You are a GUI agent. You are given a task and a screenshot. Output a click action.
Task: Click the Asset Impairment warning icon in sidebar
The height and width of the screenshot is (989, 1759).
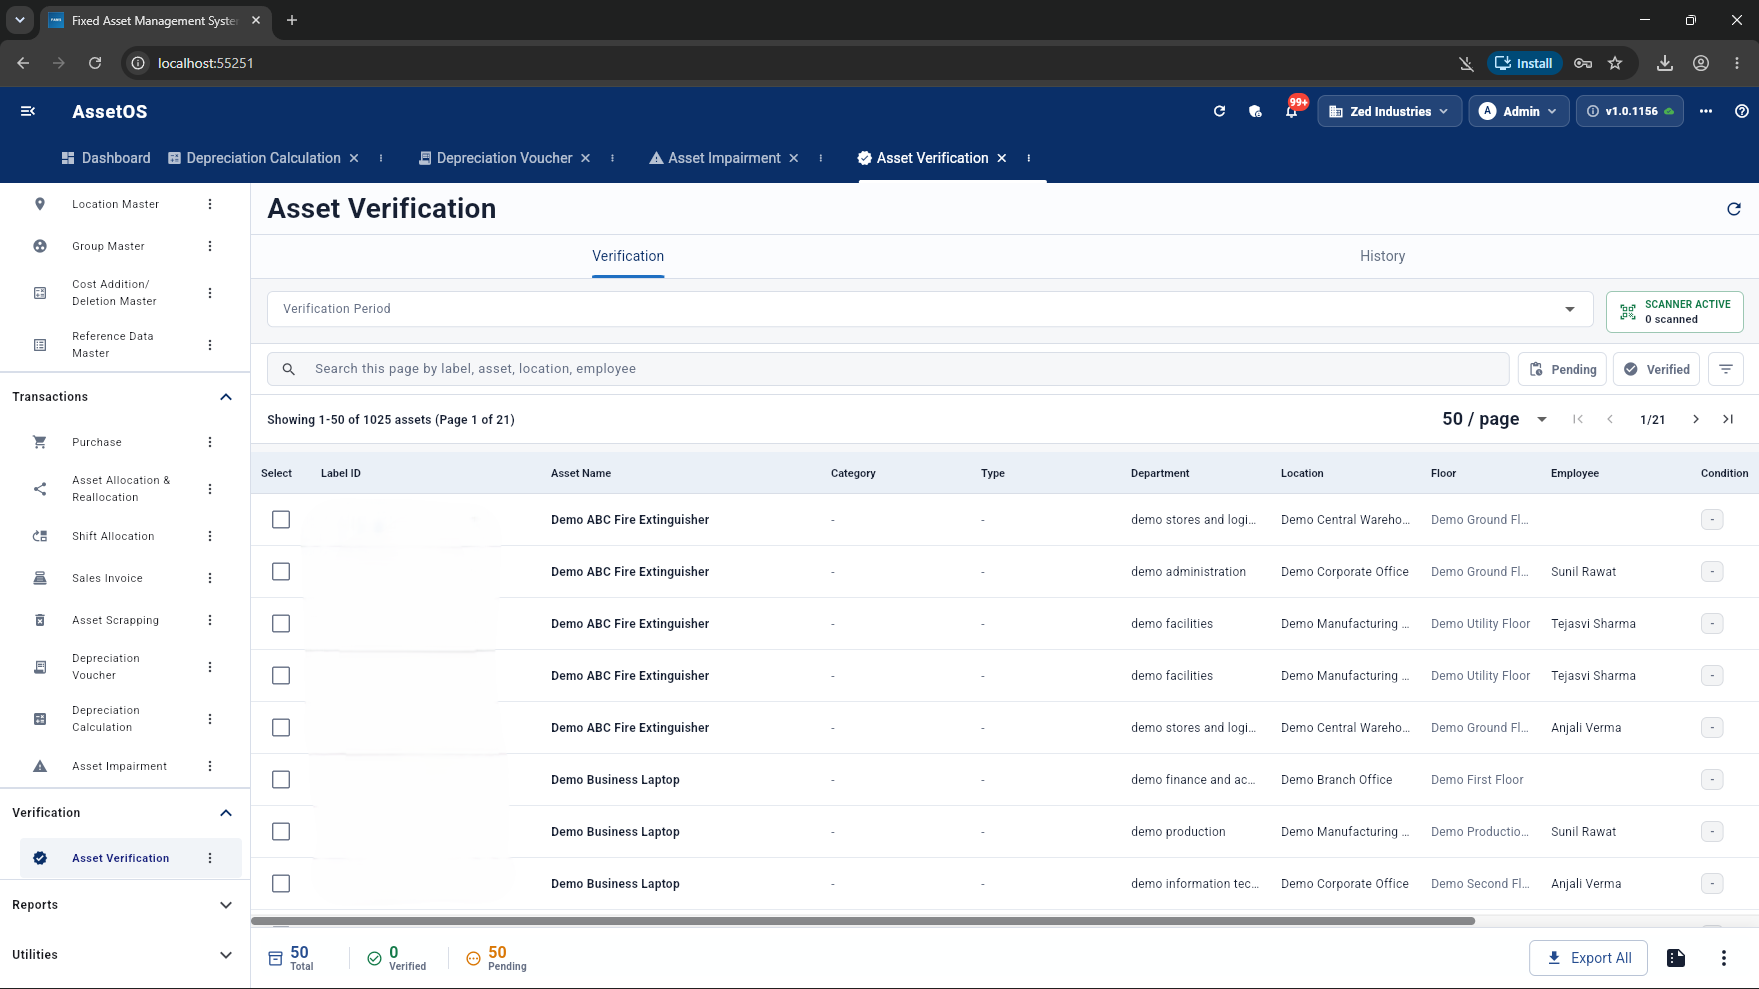click(40, 766)
